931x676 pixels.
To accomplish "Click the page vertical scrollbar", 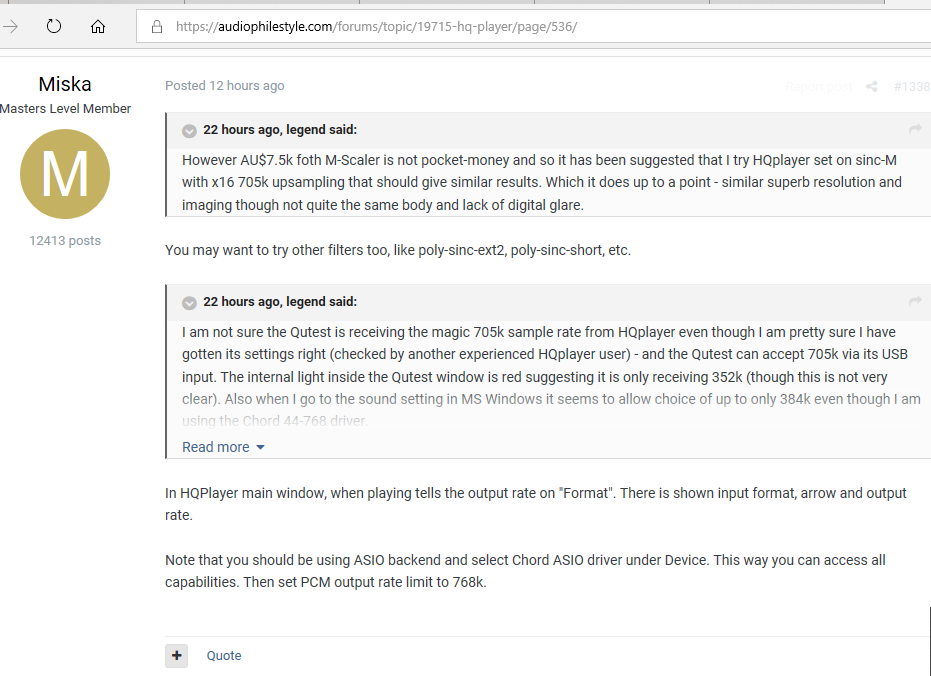I will (x=930, y=641).
